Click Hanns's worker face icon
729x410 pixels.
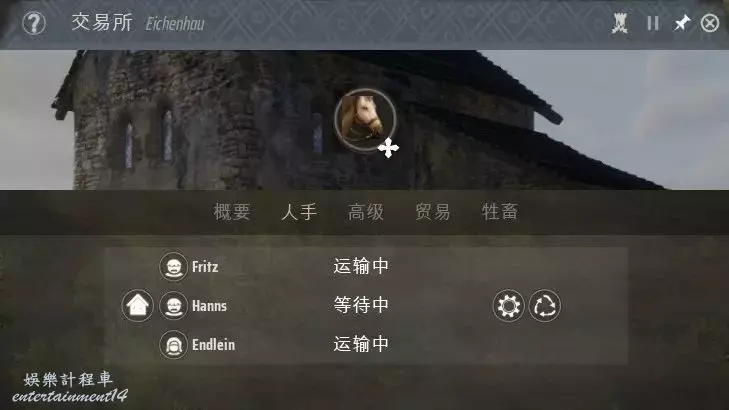pyautogui.click(x=173, y=305)
